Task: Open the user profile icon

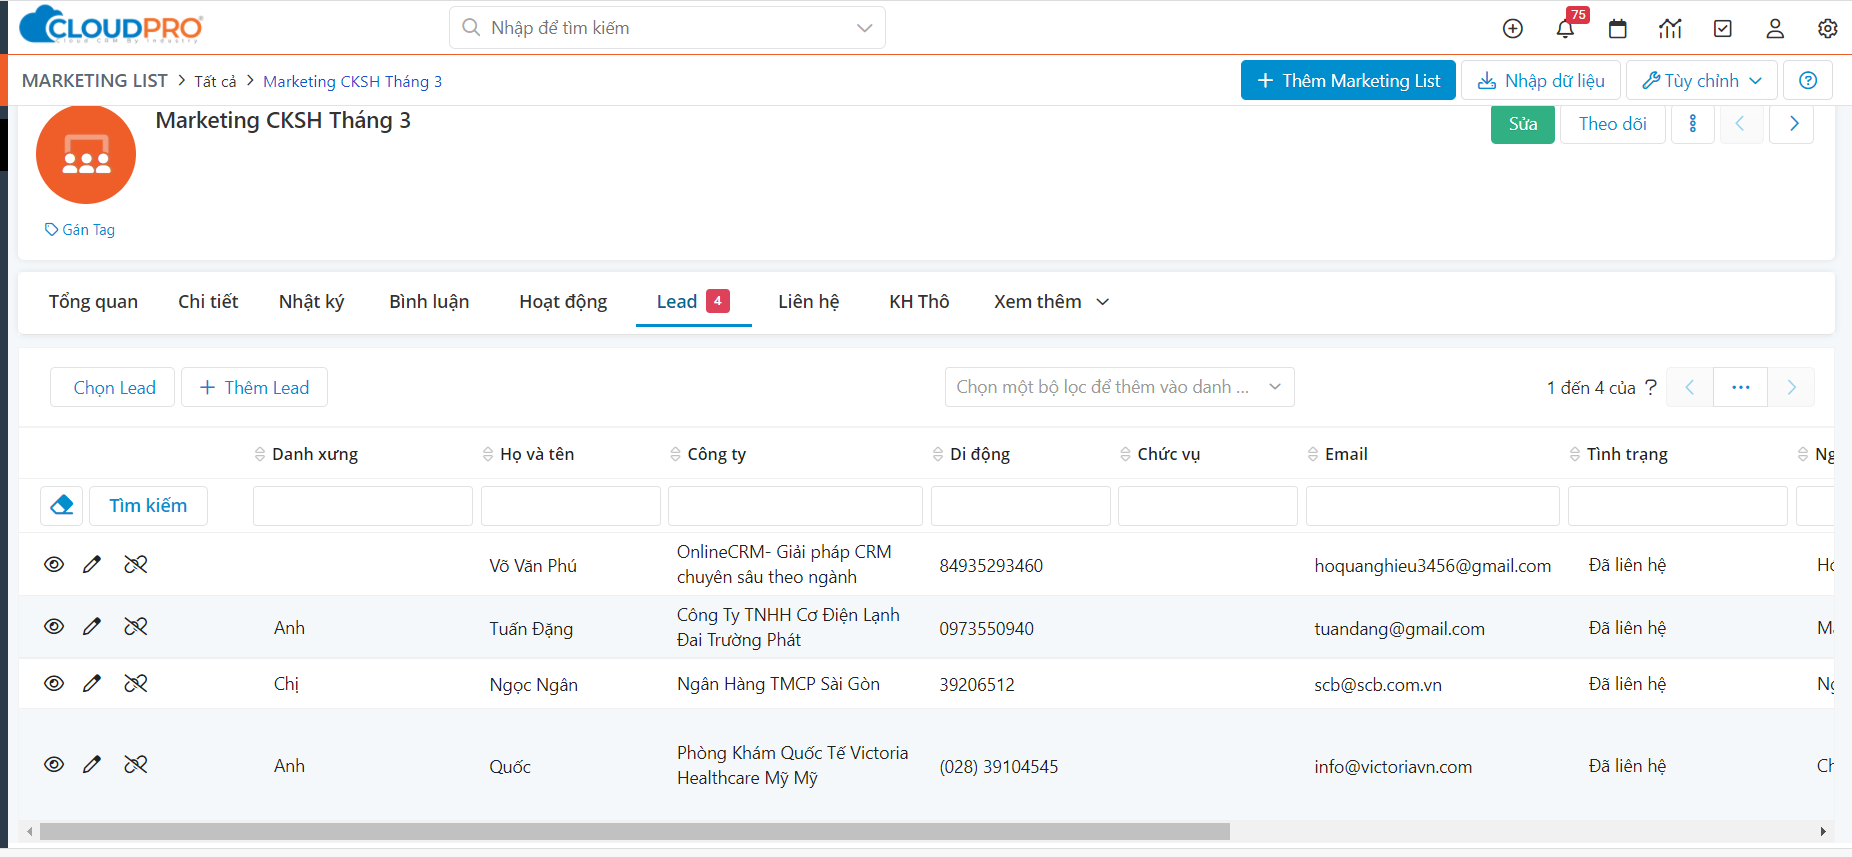Action: (1775, 29)
